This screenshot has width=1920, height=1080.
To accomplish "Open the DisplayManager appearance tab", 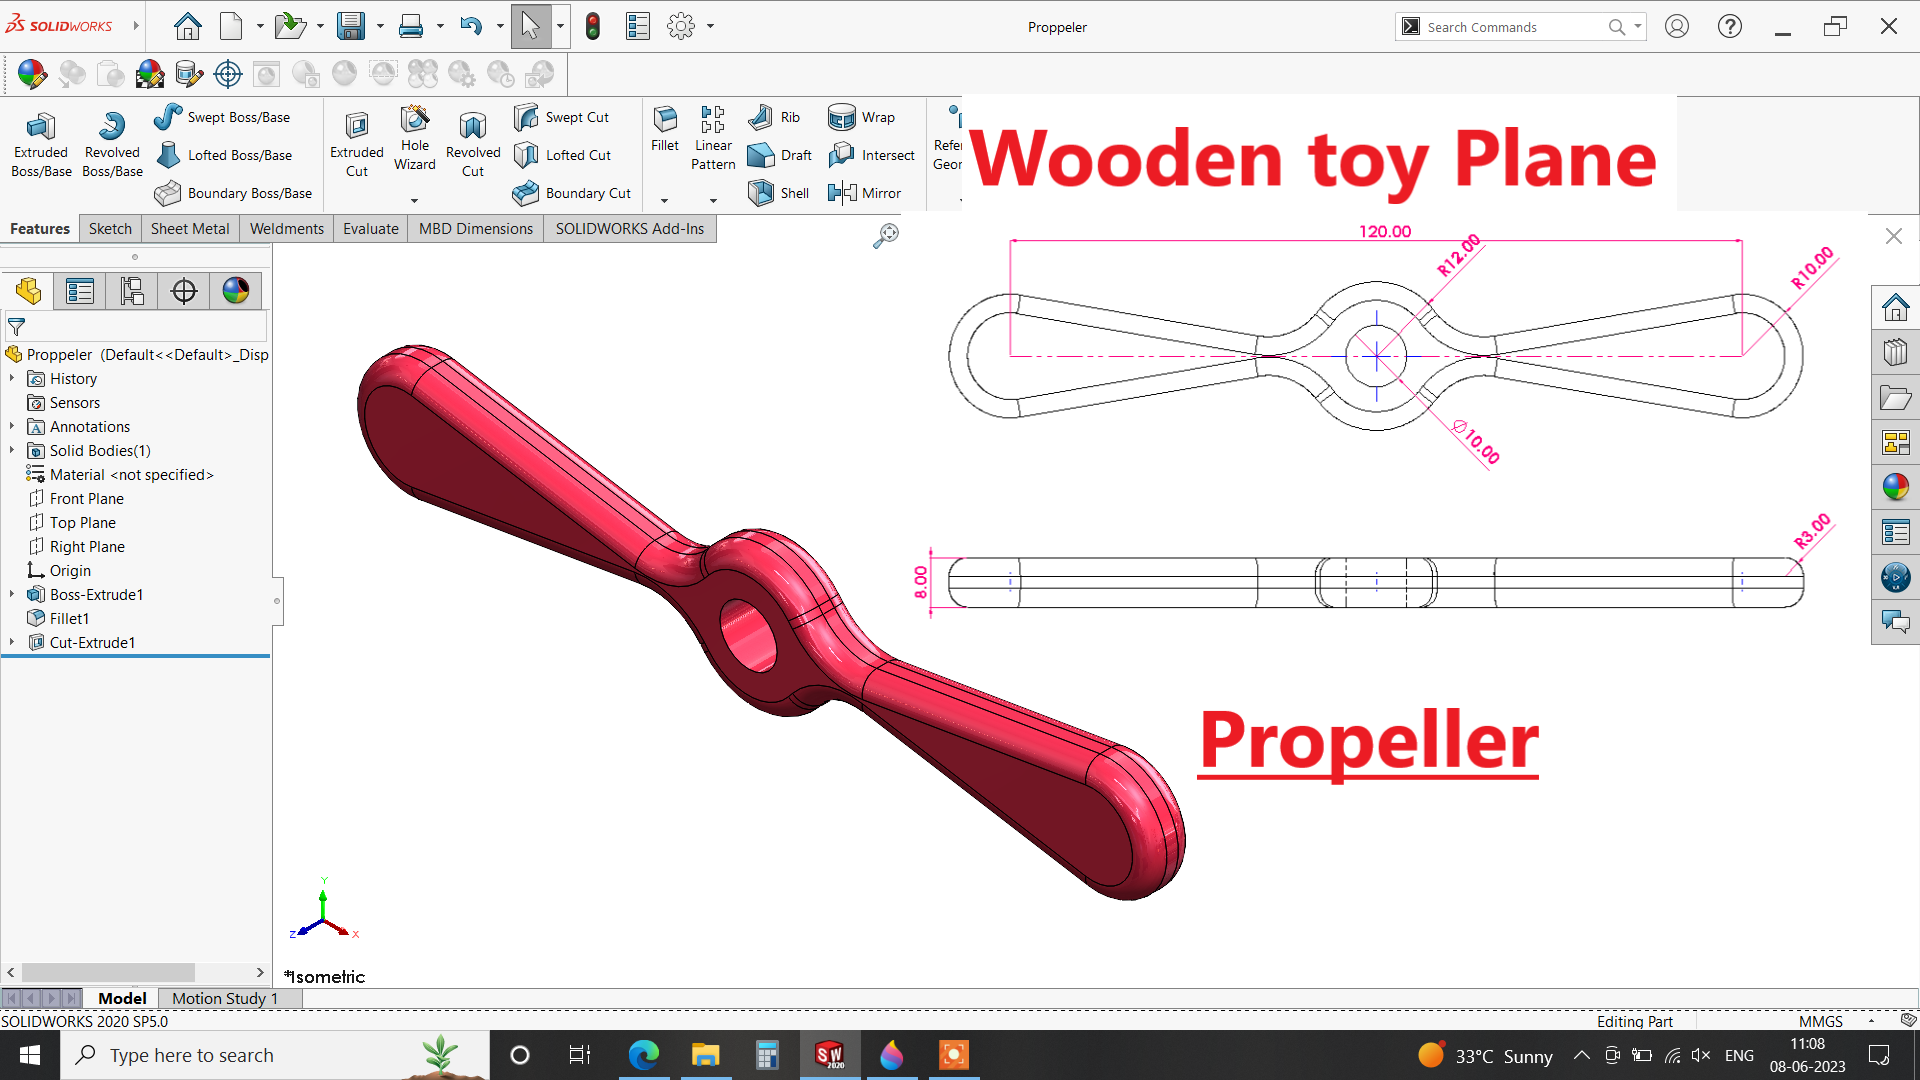I will coord(236,291).
